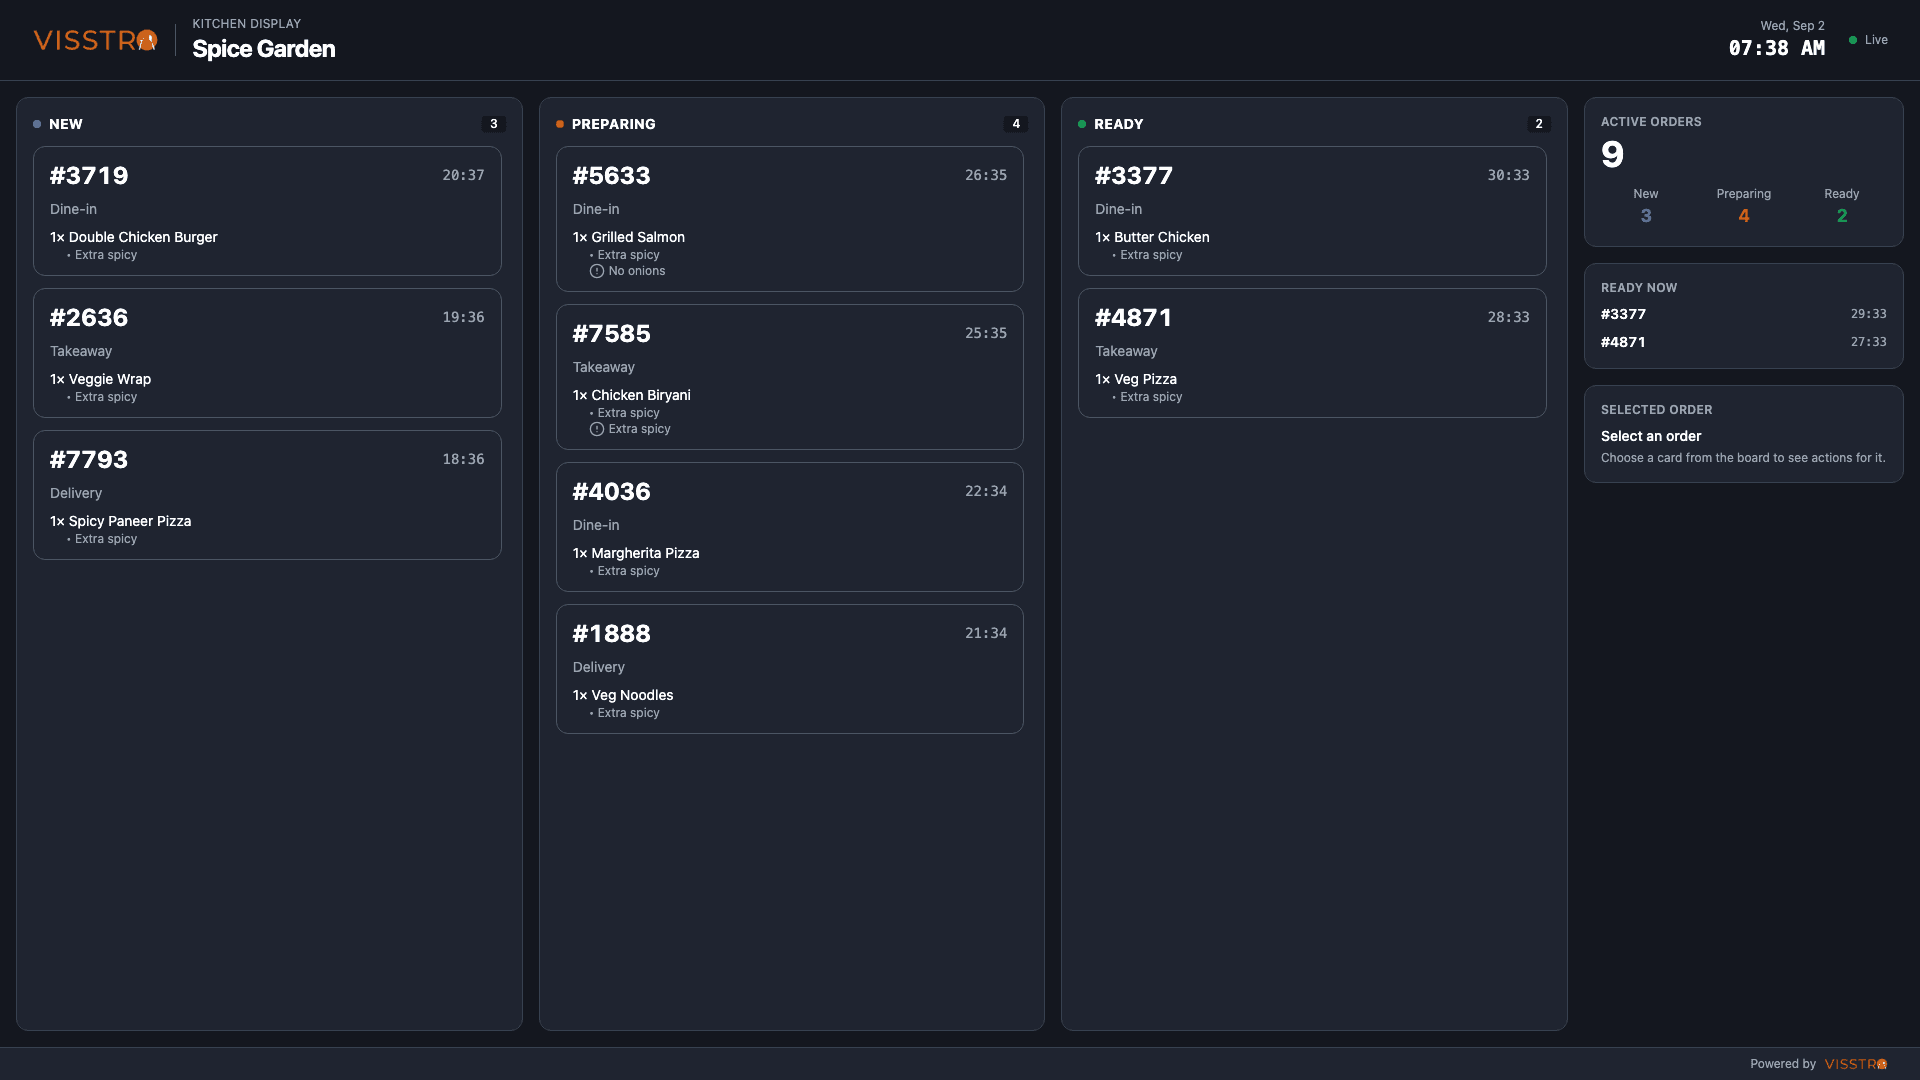Click the timer 20:37 on order #3719

(x=463, y=175)
